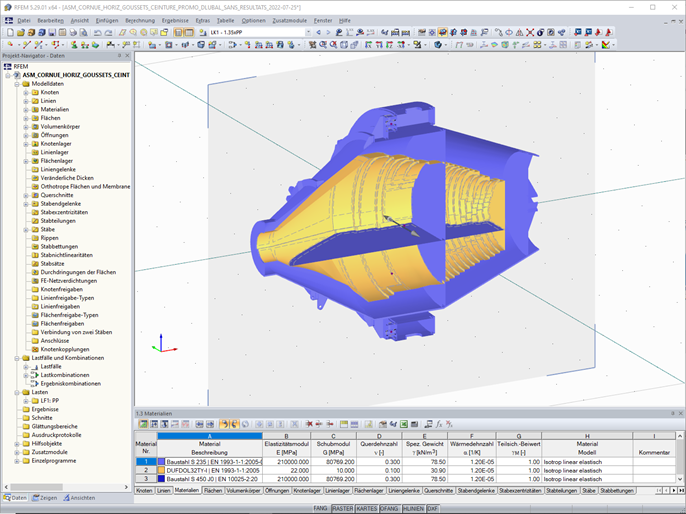Switch to Zeigen navigator tab

[45, 498]
